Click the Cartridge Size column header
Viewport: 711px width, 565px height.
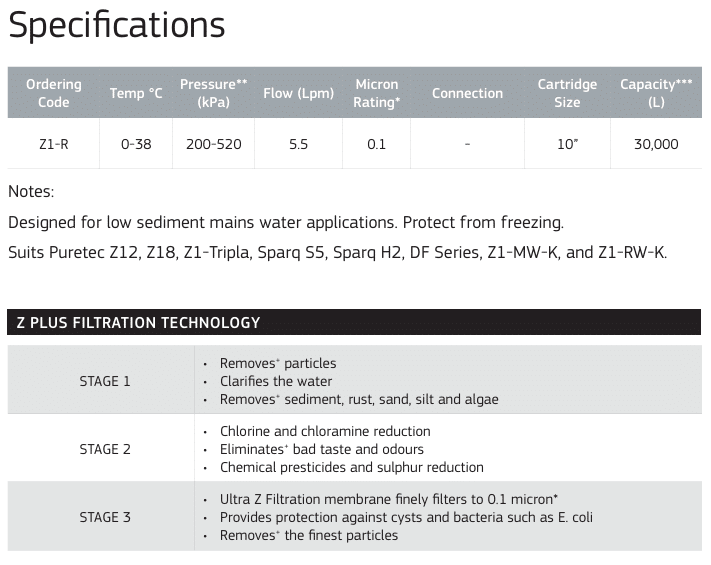[567, 93]
